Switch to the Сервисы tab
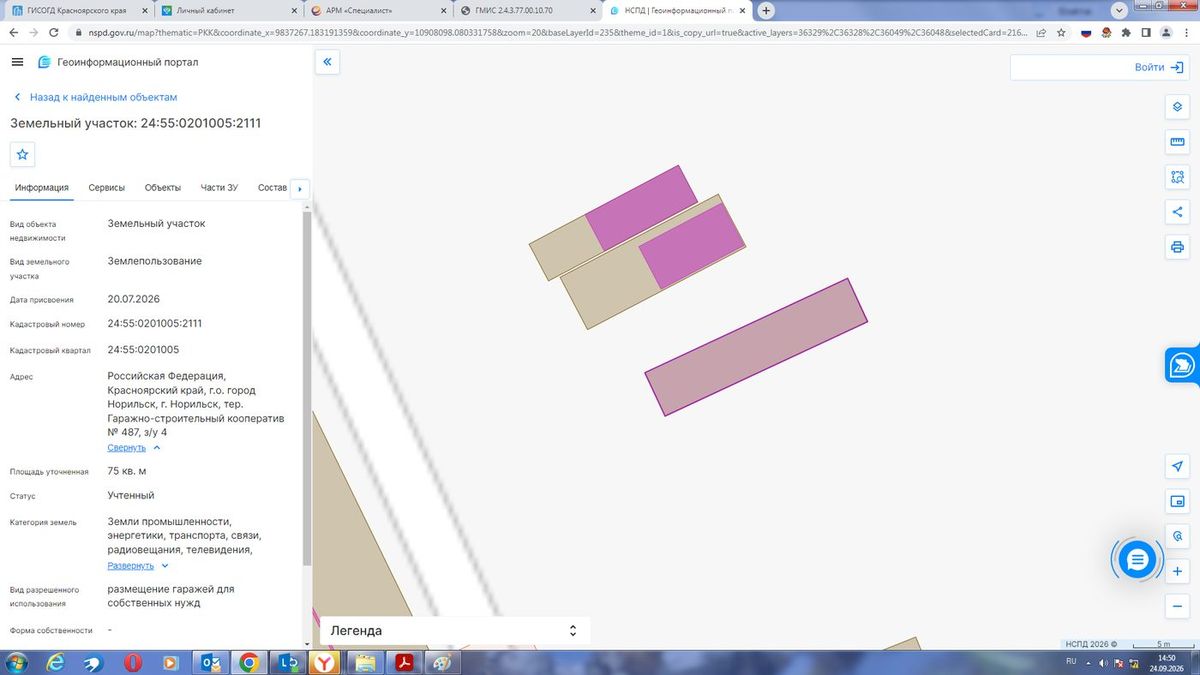Screen dimensions: 1200x675 tap(107, 188)
